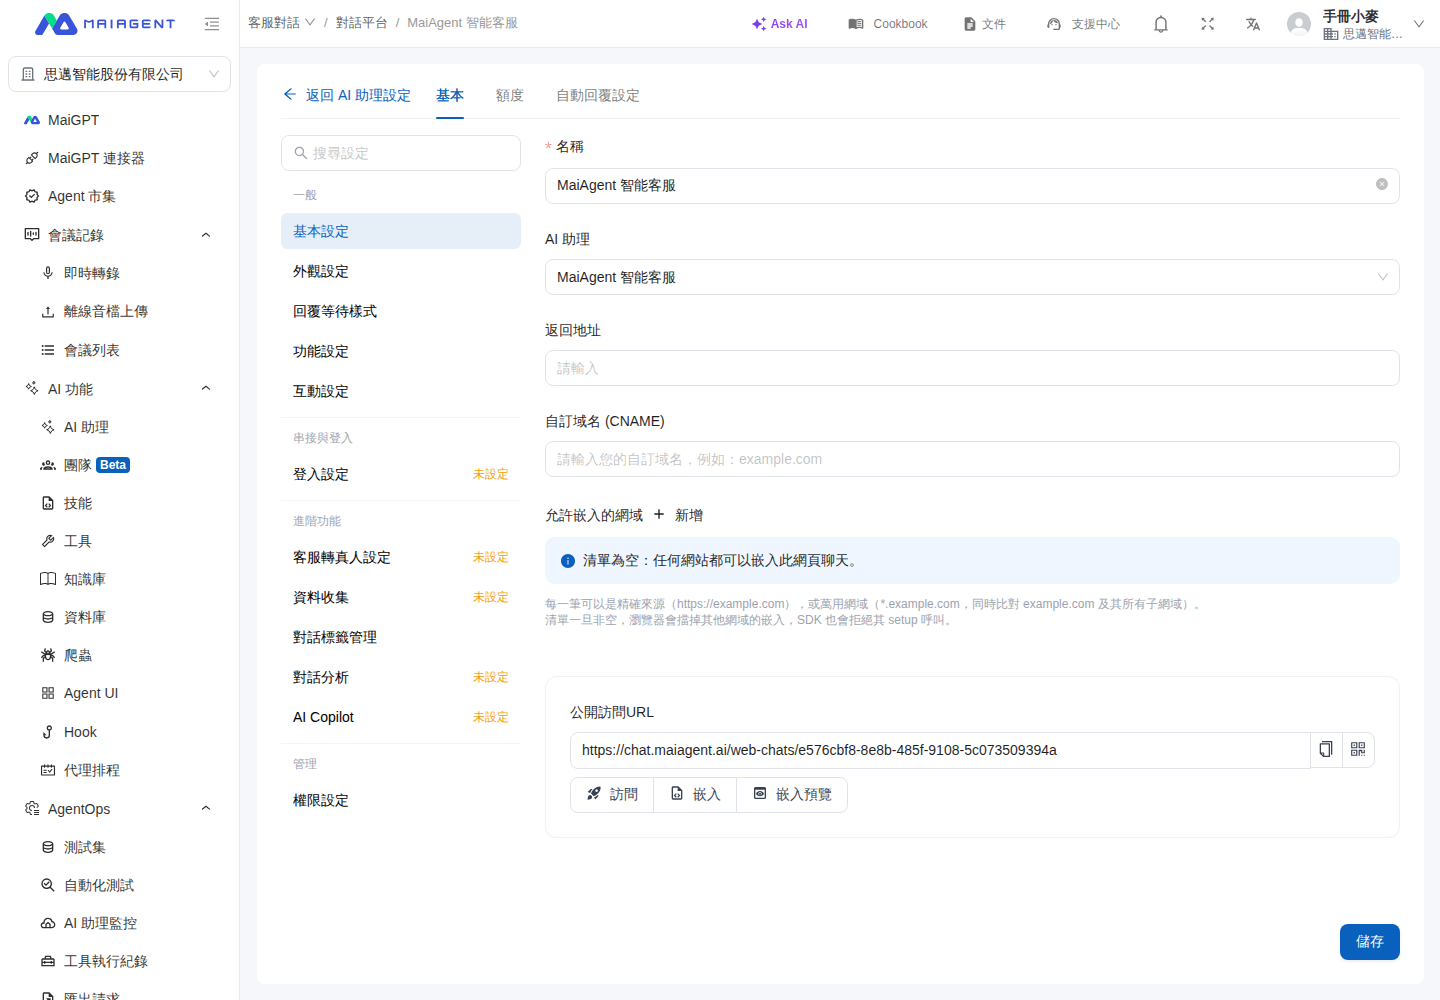Image resolution: width=1440 pixels, height=1000 pixels.
Task: Go to 即時轉錄 page
Action: tap(119, 273)
